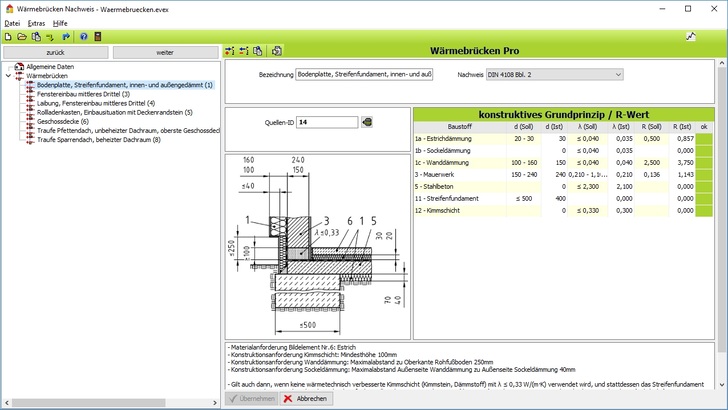Click the pin icon at top right
This screenshot has width=728, height=410.
[690, 36]
